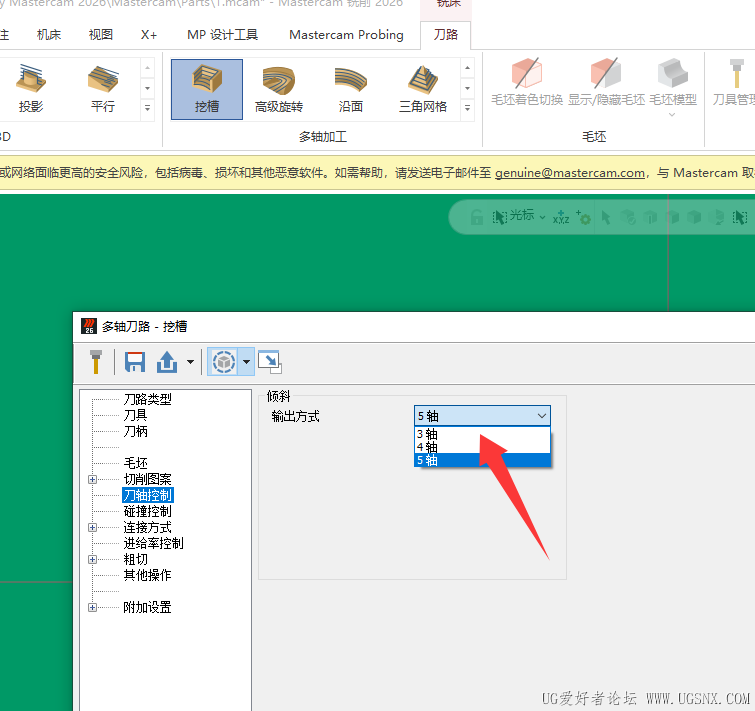Click the red save parameters icon

tap(135, 362)
